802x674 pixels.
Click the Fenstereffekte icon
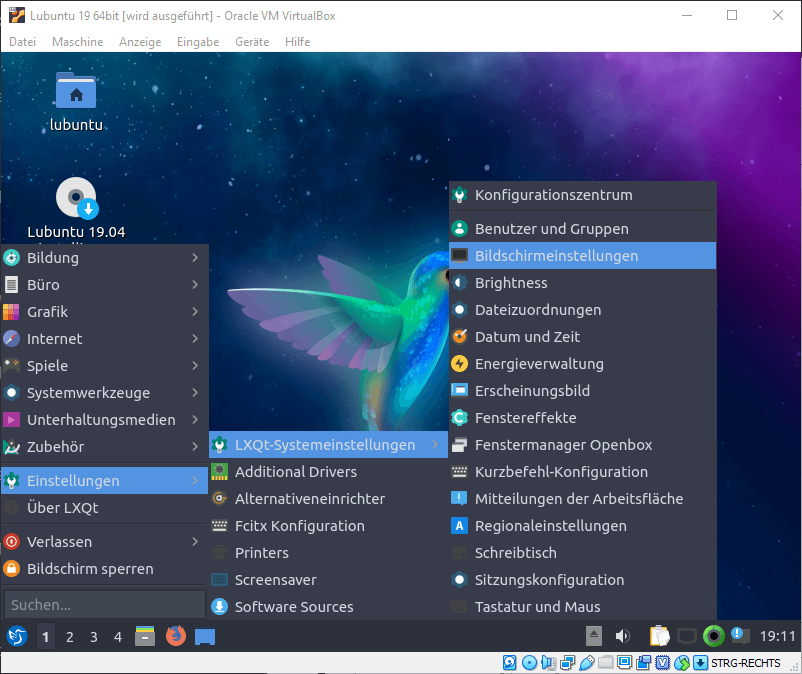(x=459, y=418)
